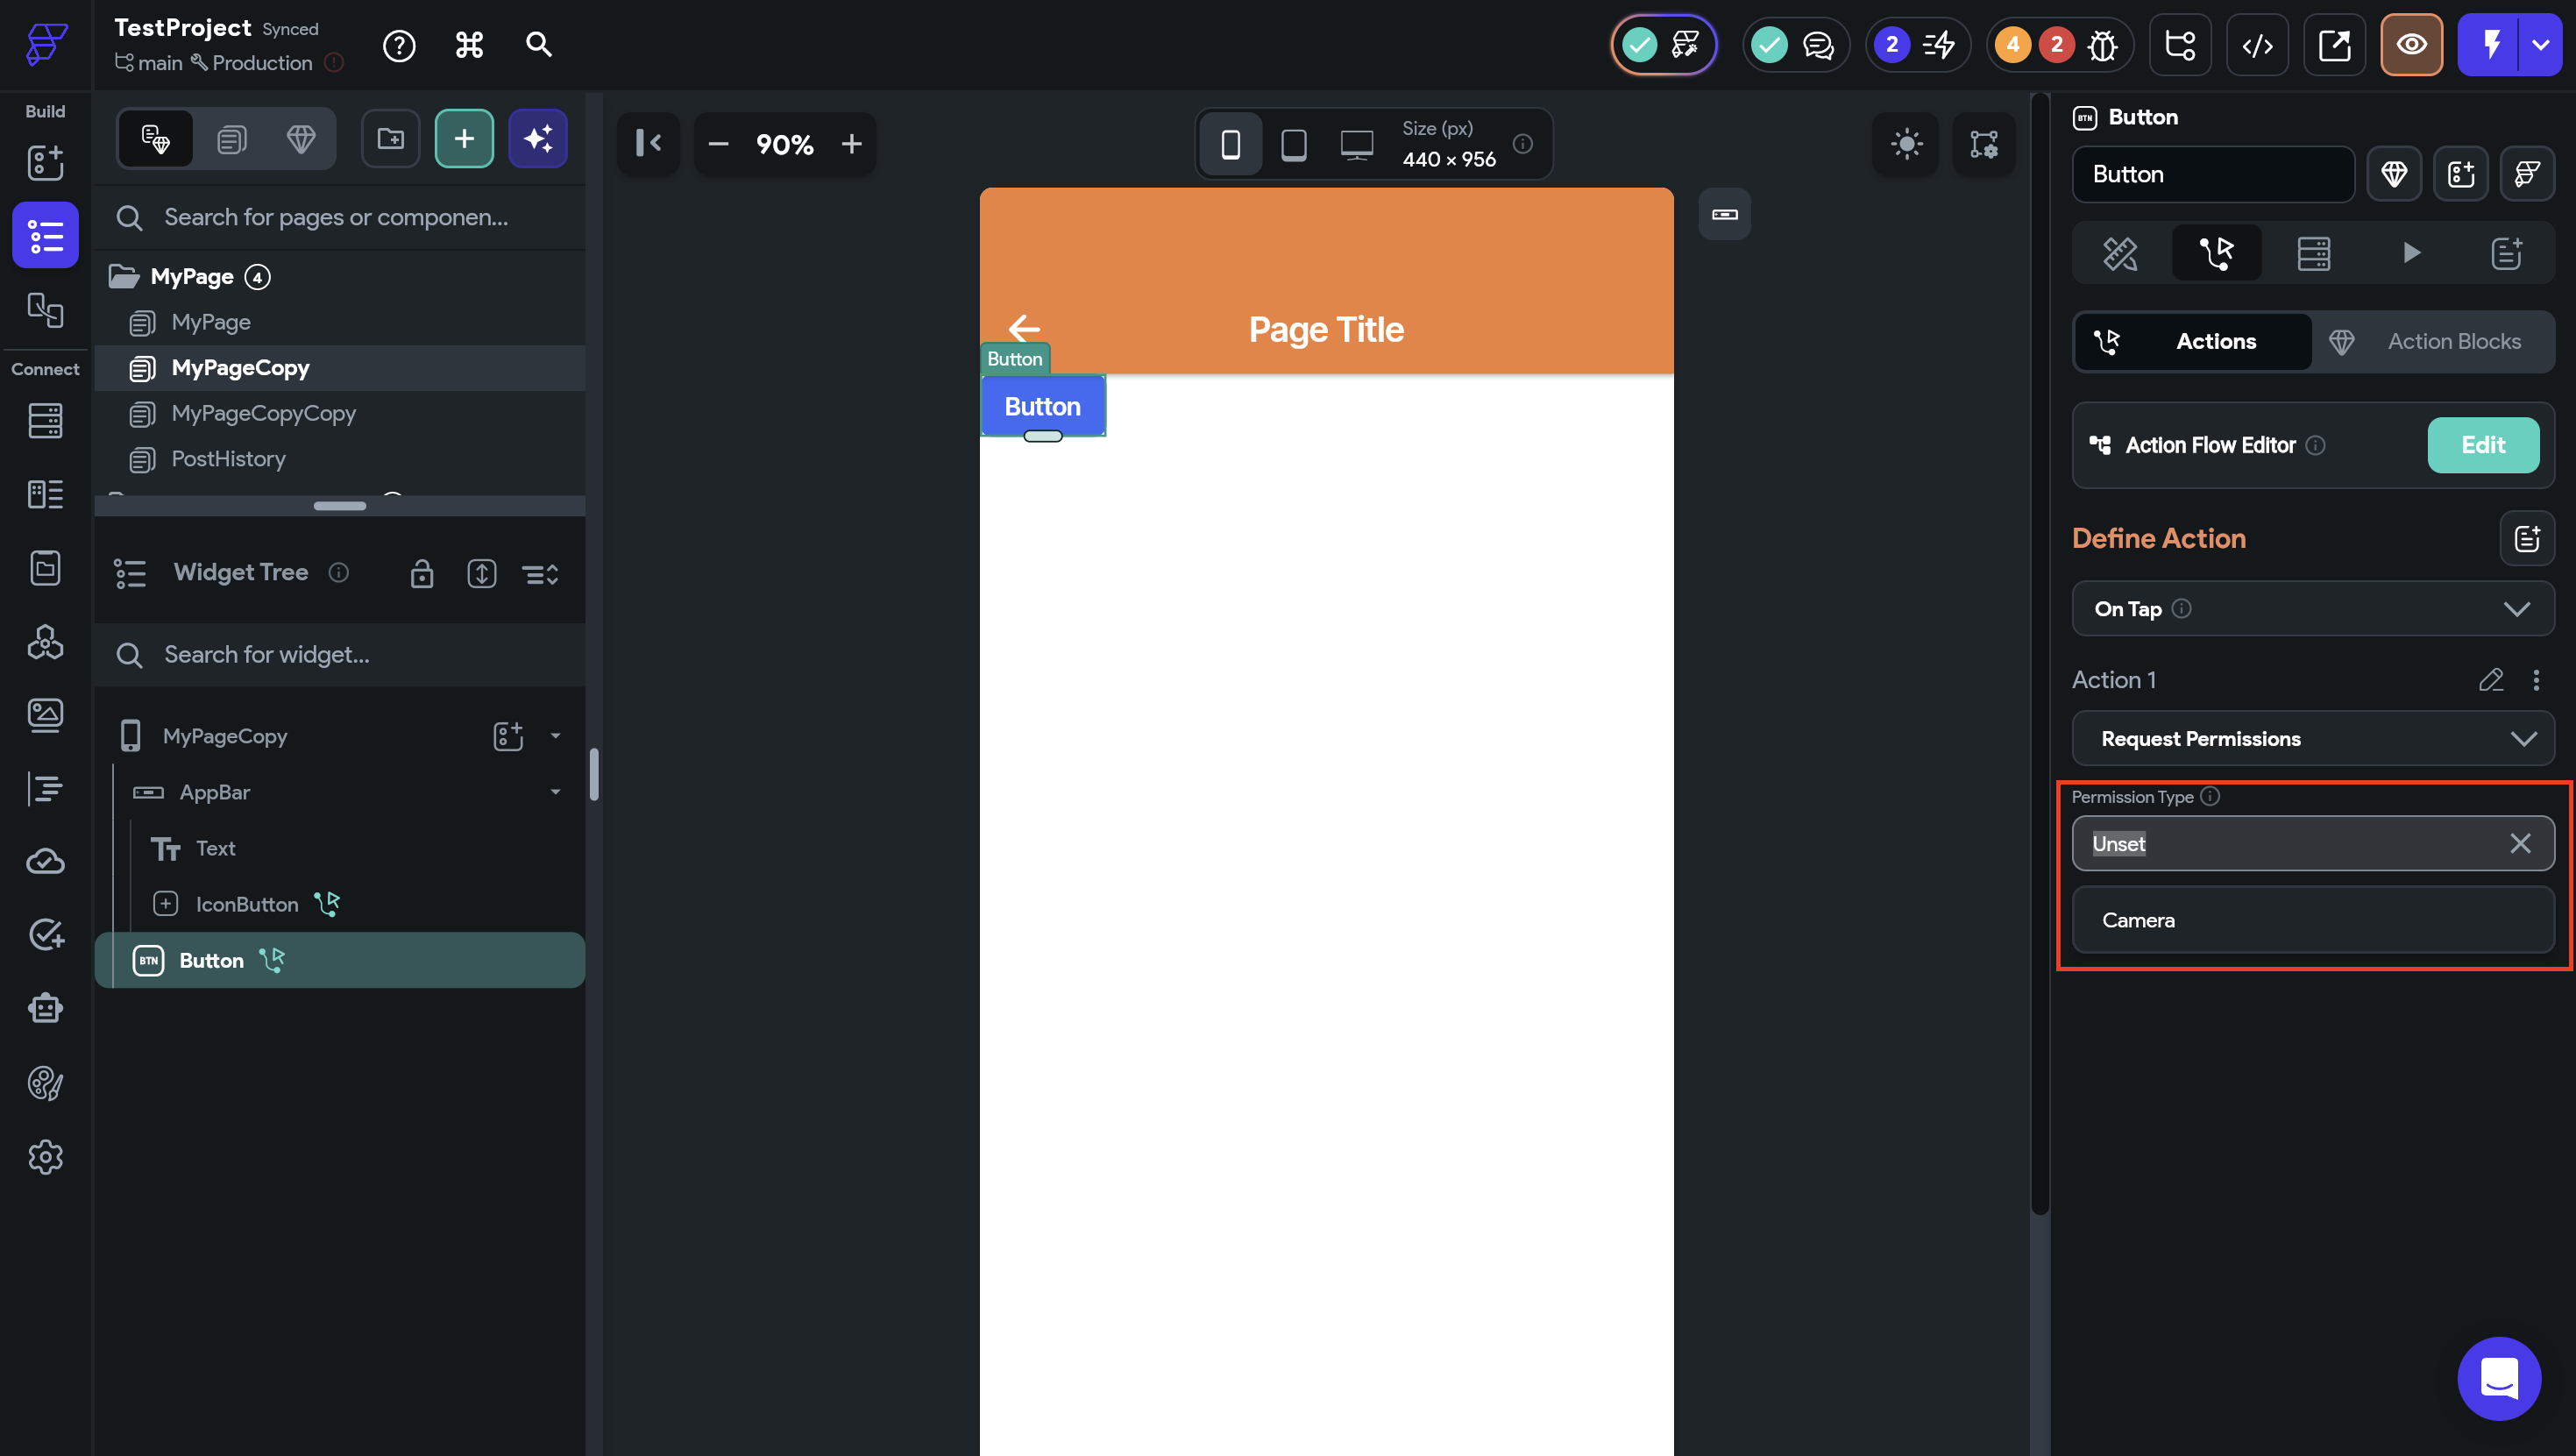Open the keyboard shortcuts command icon
Screen dimensions: 2576x1456
469,45
